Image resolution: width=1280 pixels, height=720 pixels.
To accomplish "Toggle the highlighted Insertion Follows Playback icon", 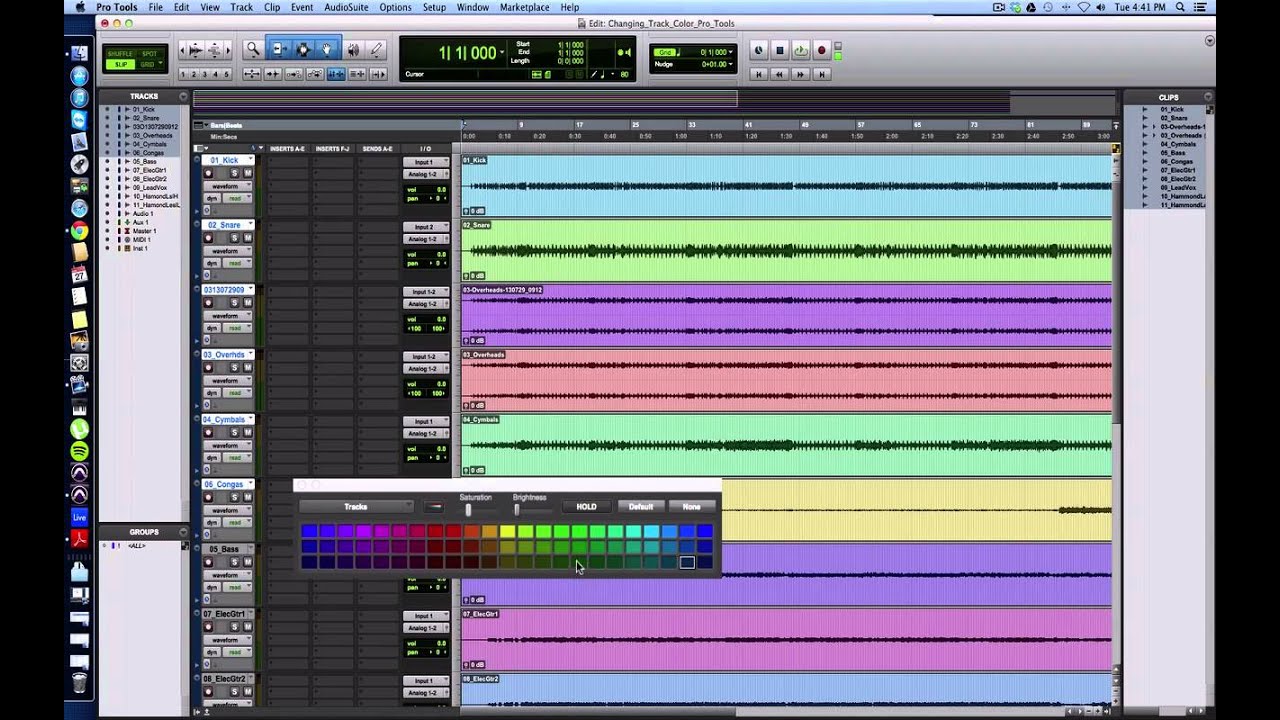I will (x=336, y=74).
